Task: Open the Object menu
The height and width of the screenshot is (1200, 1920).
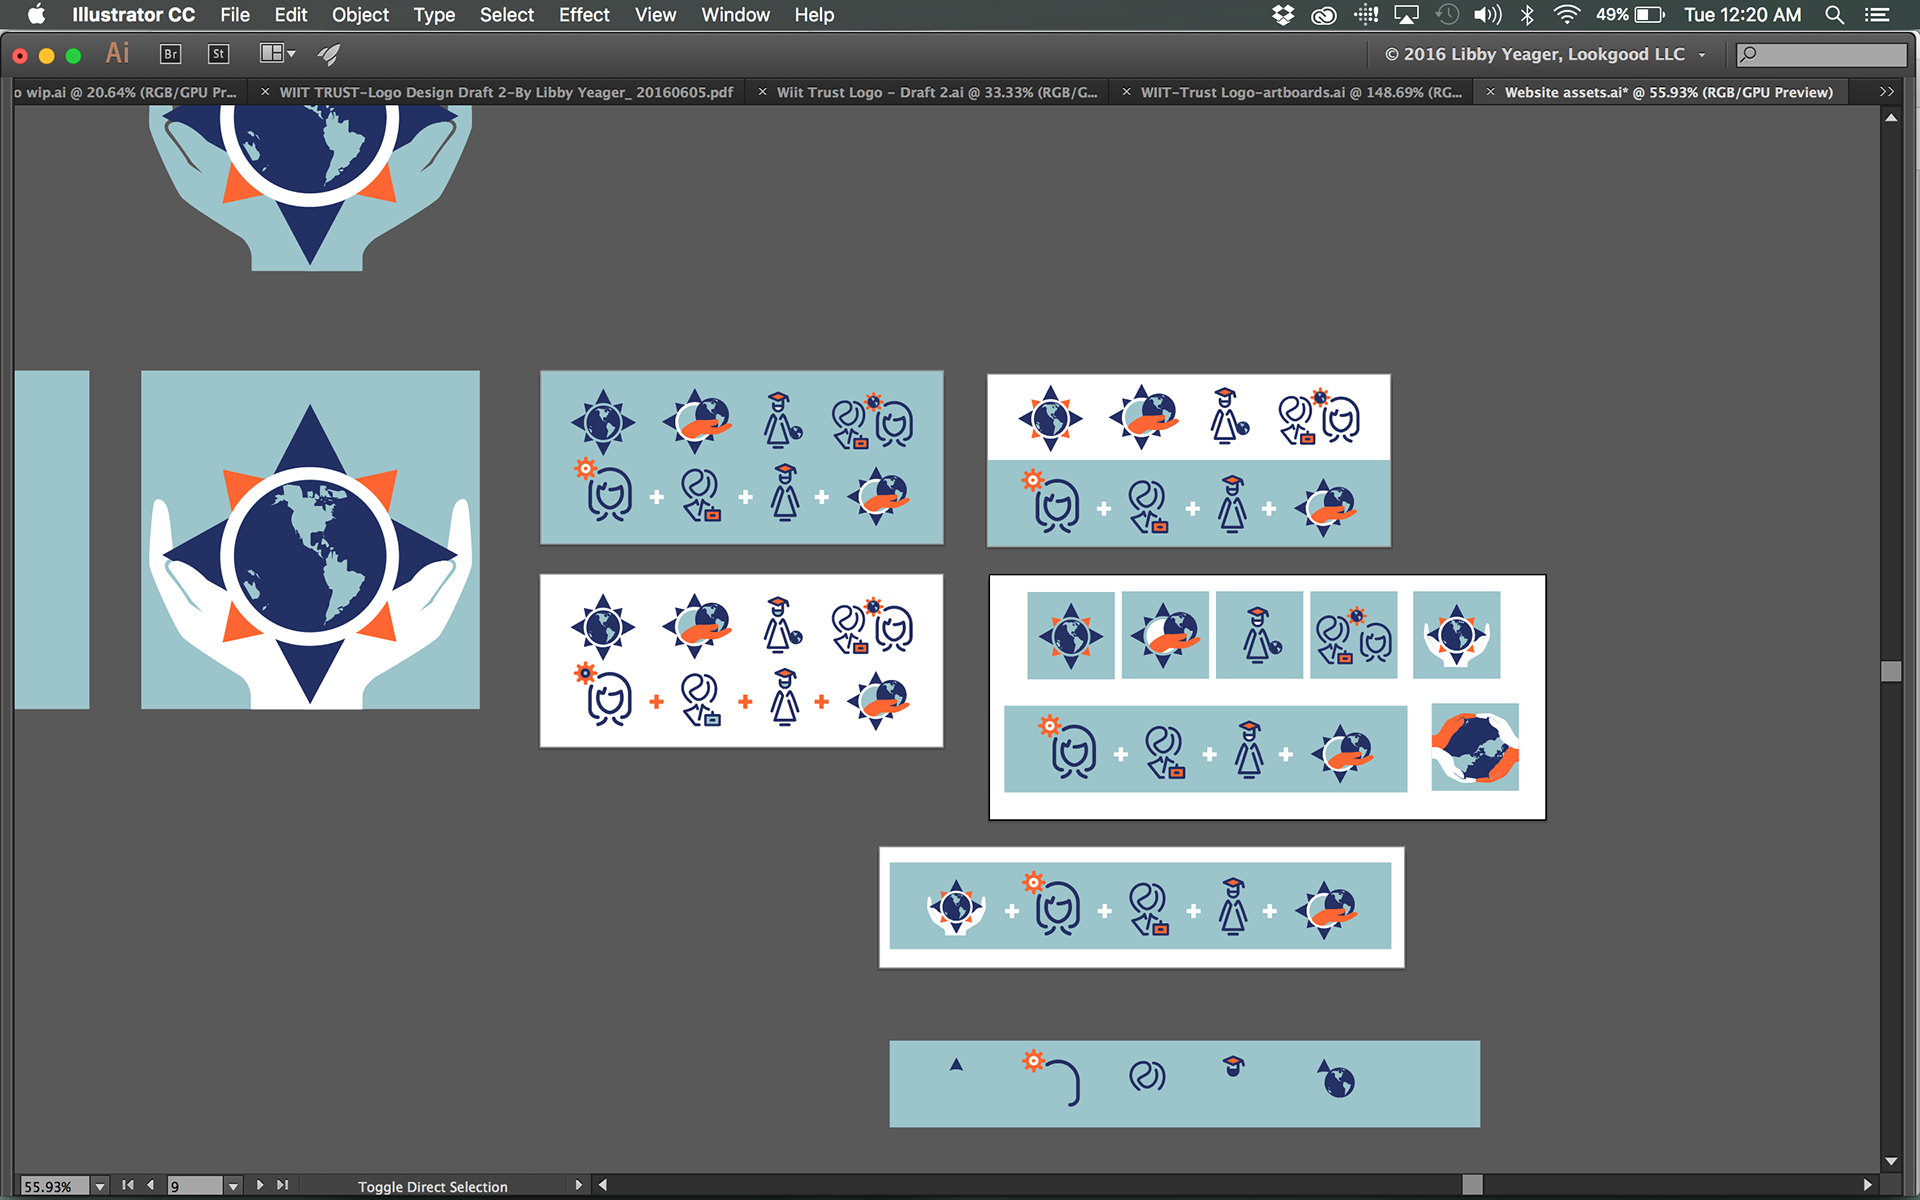Action: click(x=360, y=15)
